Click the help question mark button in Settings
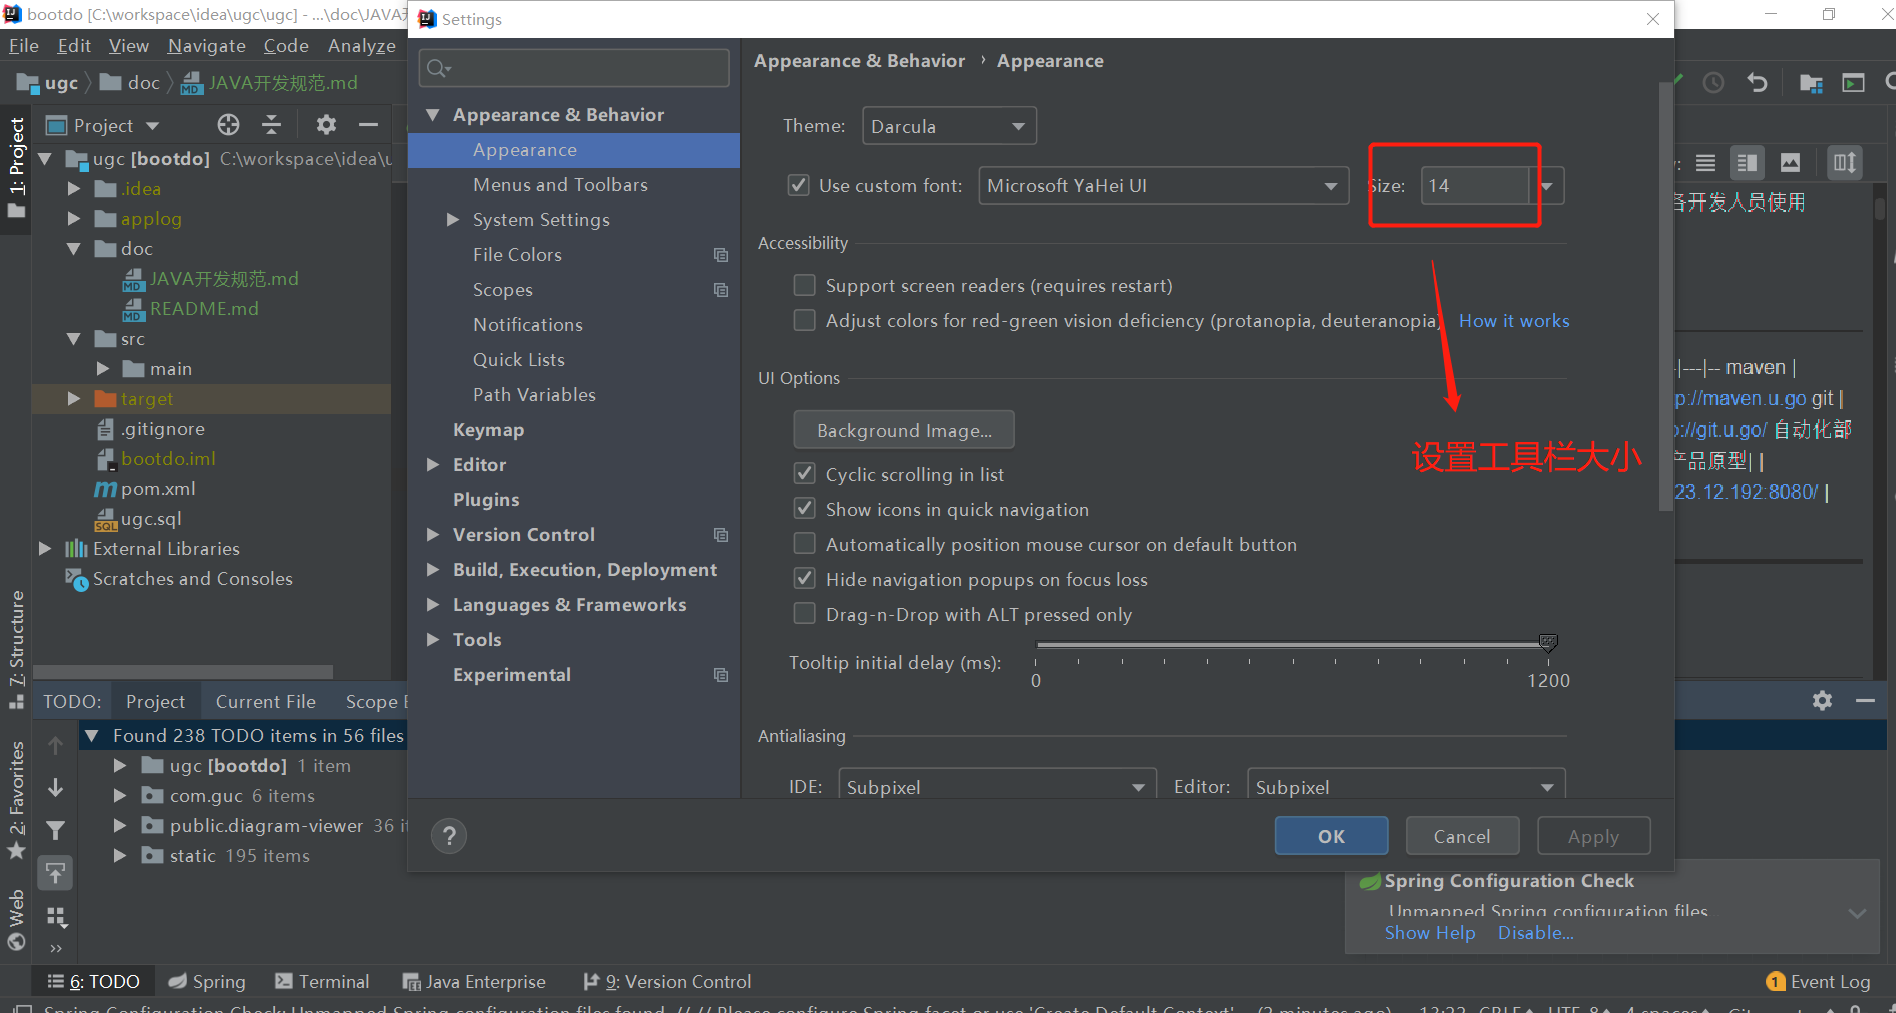Image resolution: width=1896 pixels, height=1013 pixels. [450, 836]
